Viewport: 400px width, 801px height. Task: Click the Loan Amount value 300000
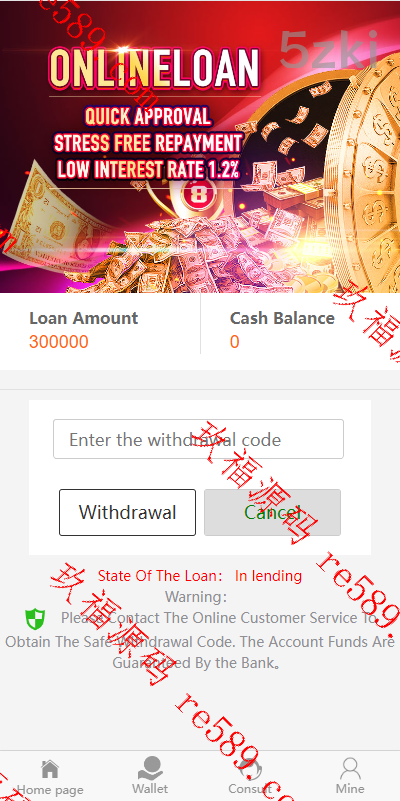click(59, 342)
